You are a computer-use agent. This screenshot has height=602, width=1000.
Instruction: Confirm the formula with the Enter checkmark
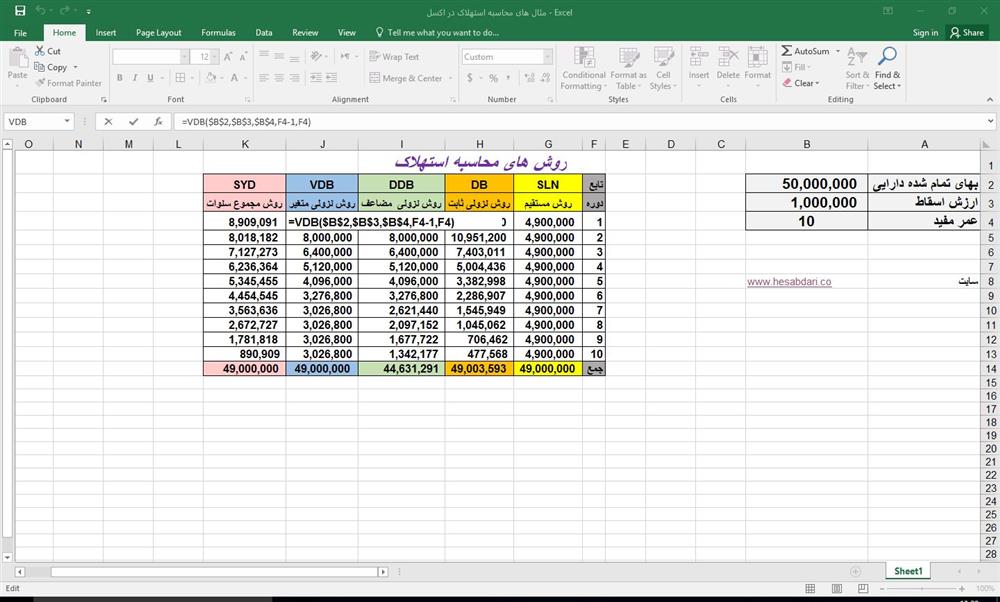pyautogui.click(x=133, y=121)
